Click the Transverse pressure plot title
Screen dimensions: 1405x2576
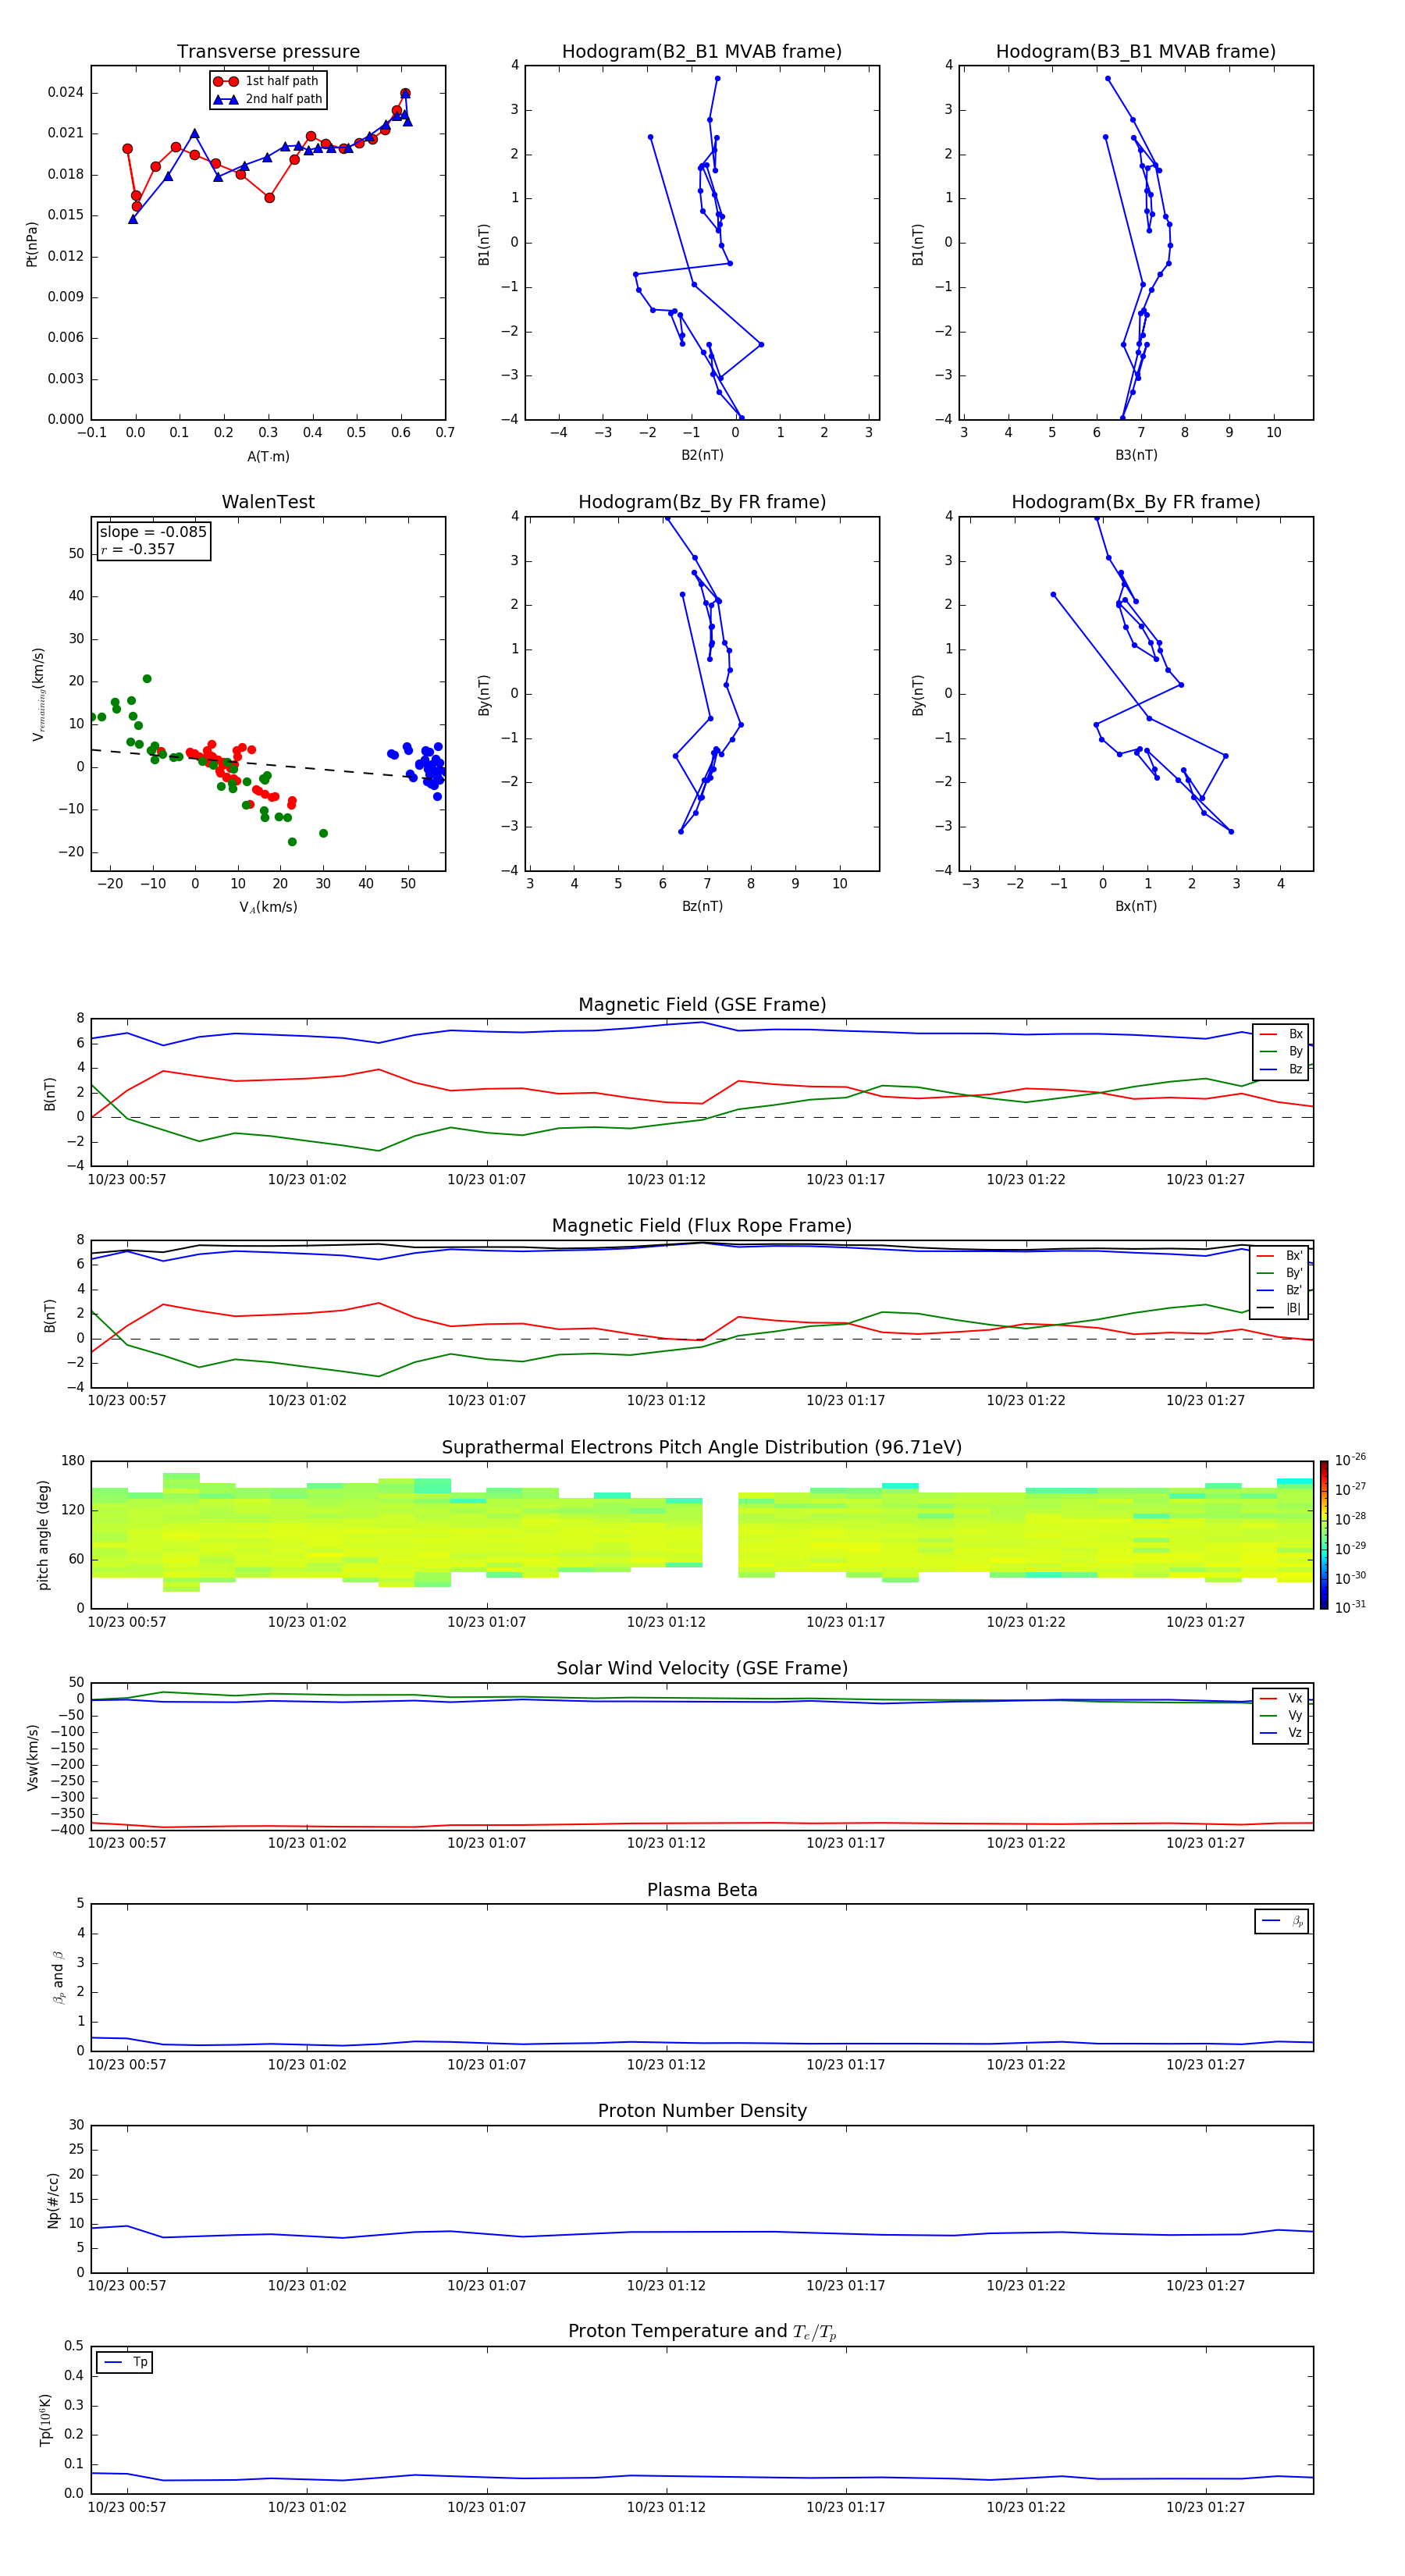point(268,51)
